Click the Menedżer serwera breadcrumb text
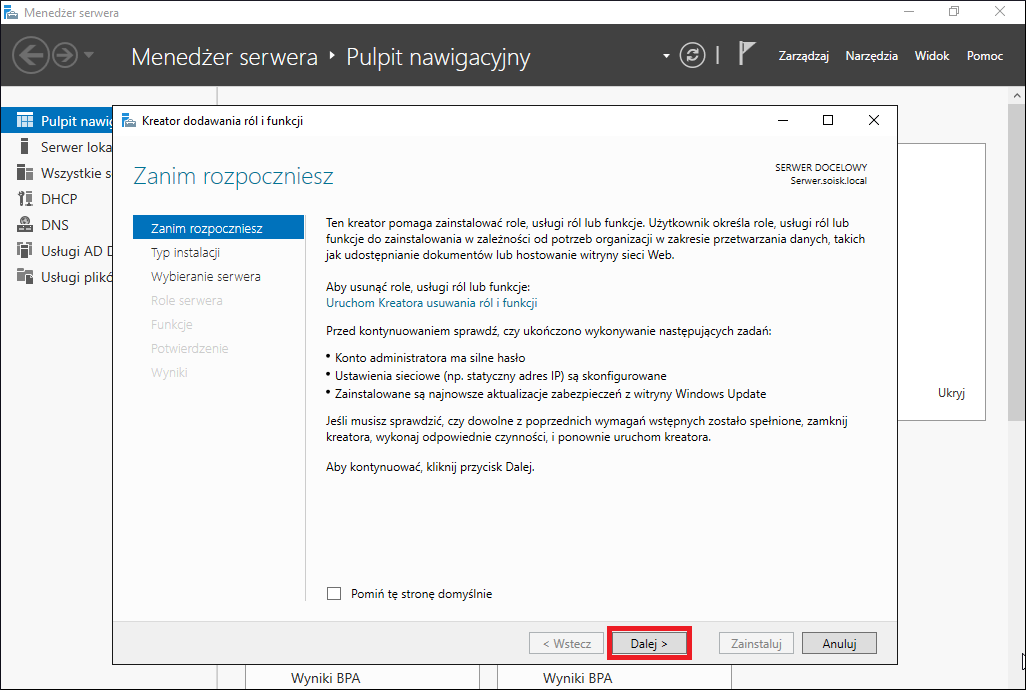Screen dimensions: 1026x690 tap(224, 57)
